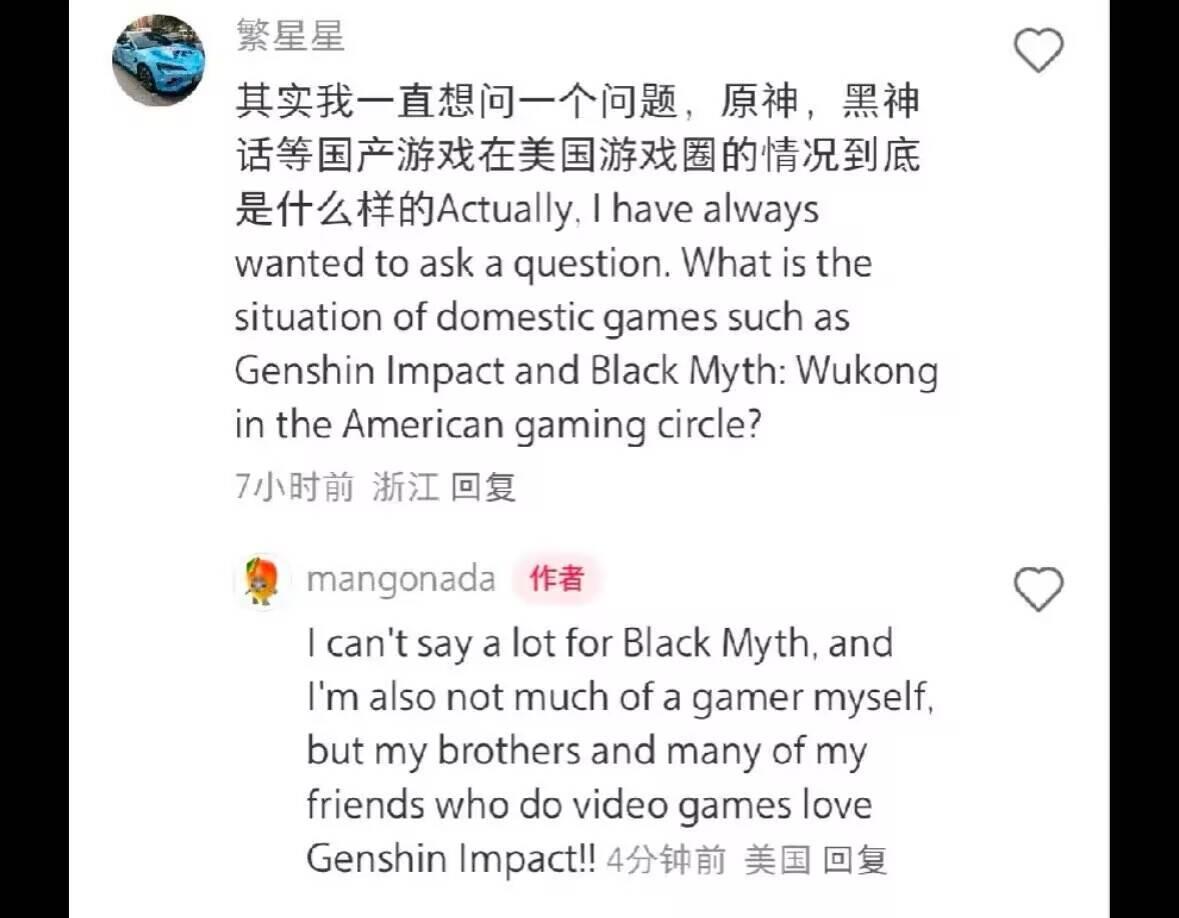Screen dimensions: 1179x918
Task: Open mangonada's mango profile avatar
Action: tap(262, 580)
